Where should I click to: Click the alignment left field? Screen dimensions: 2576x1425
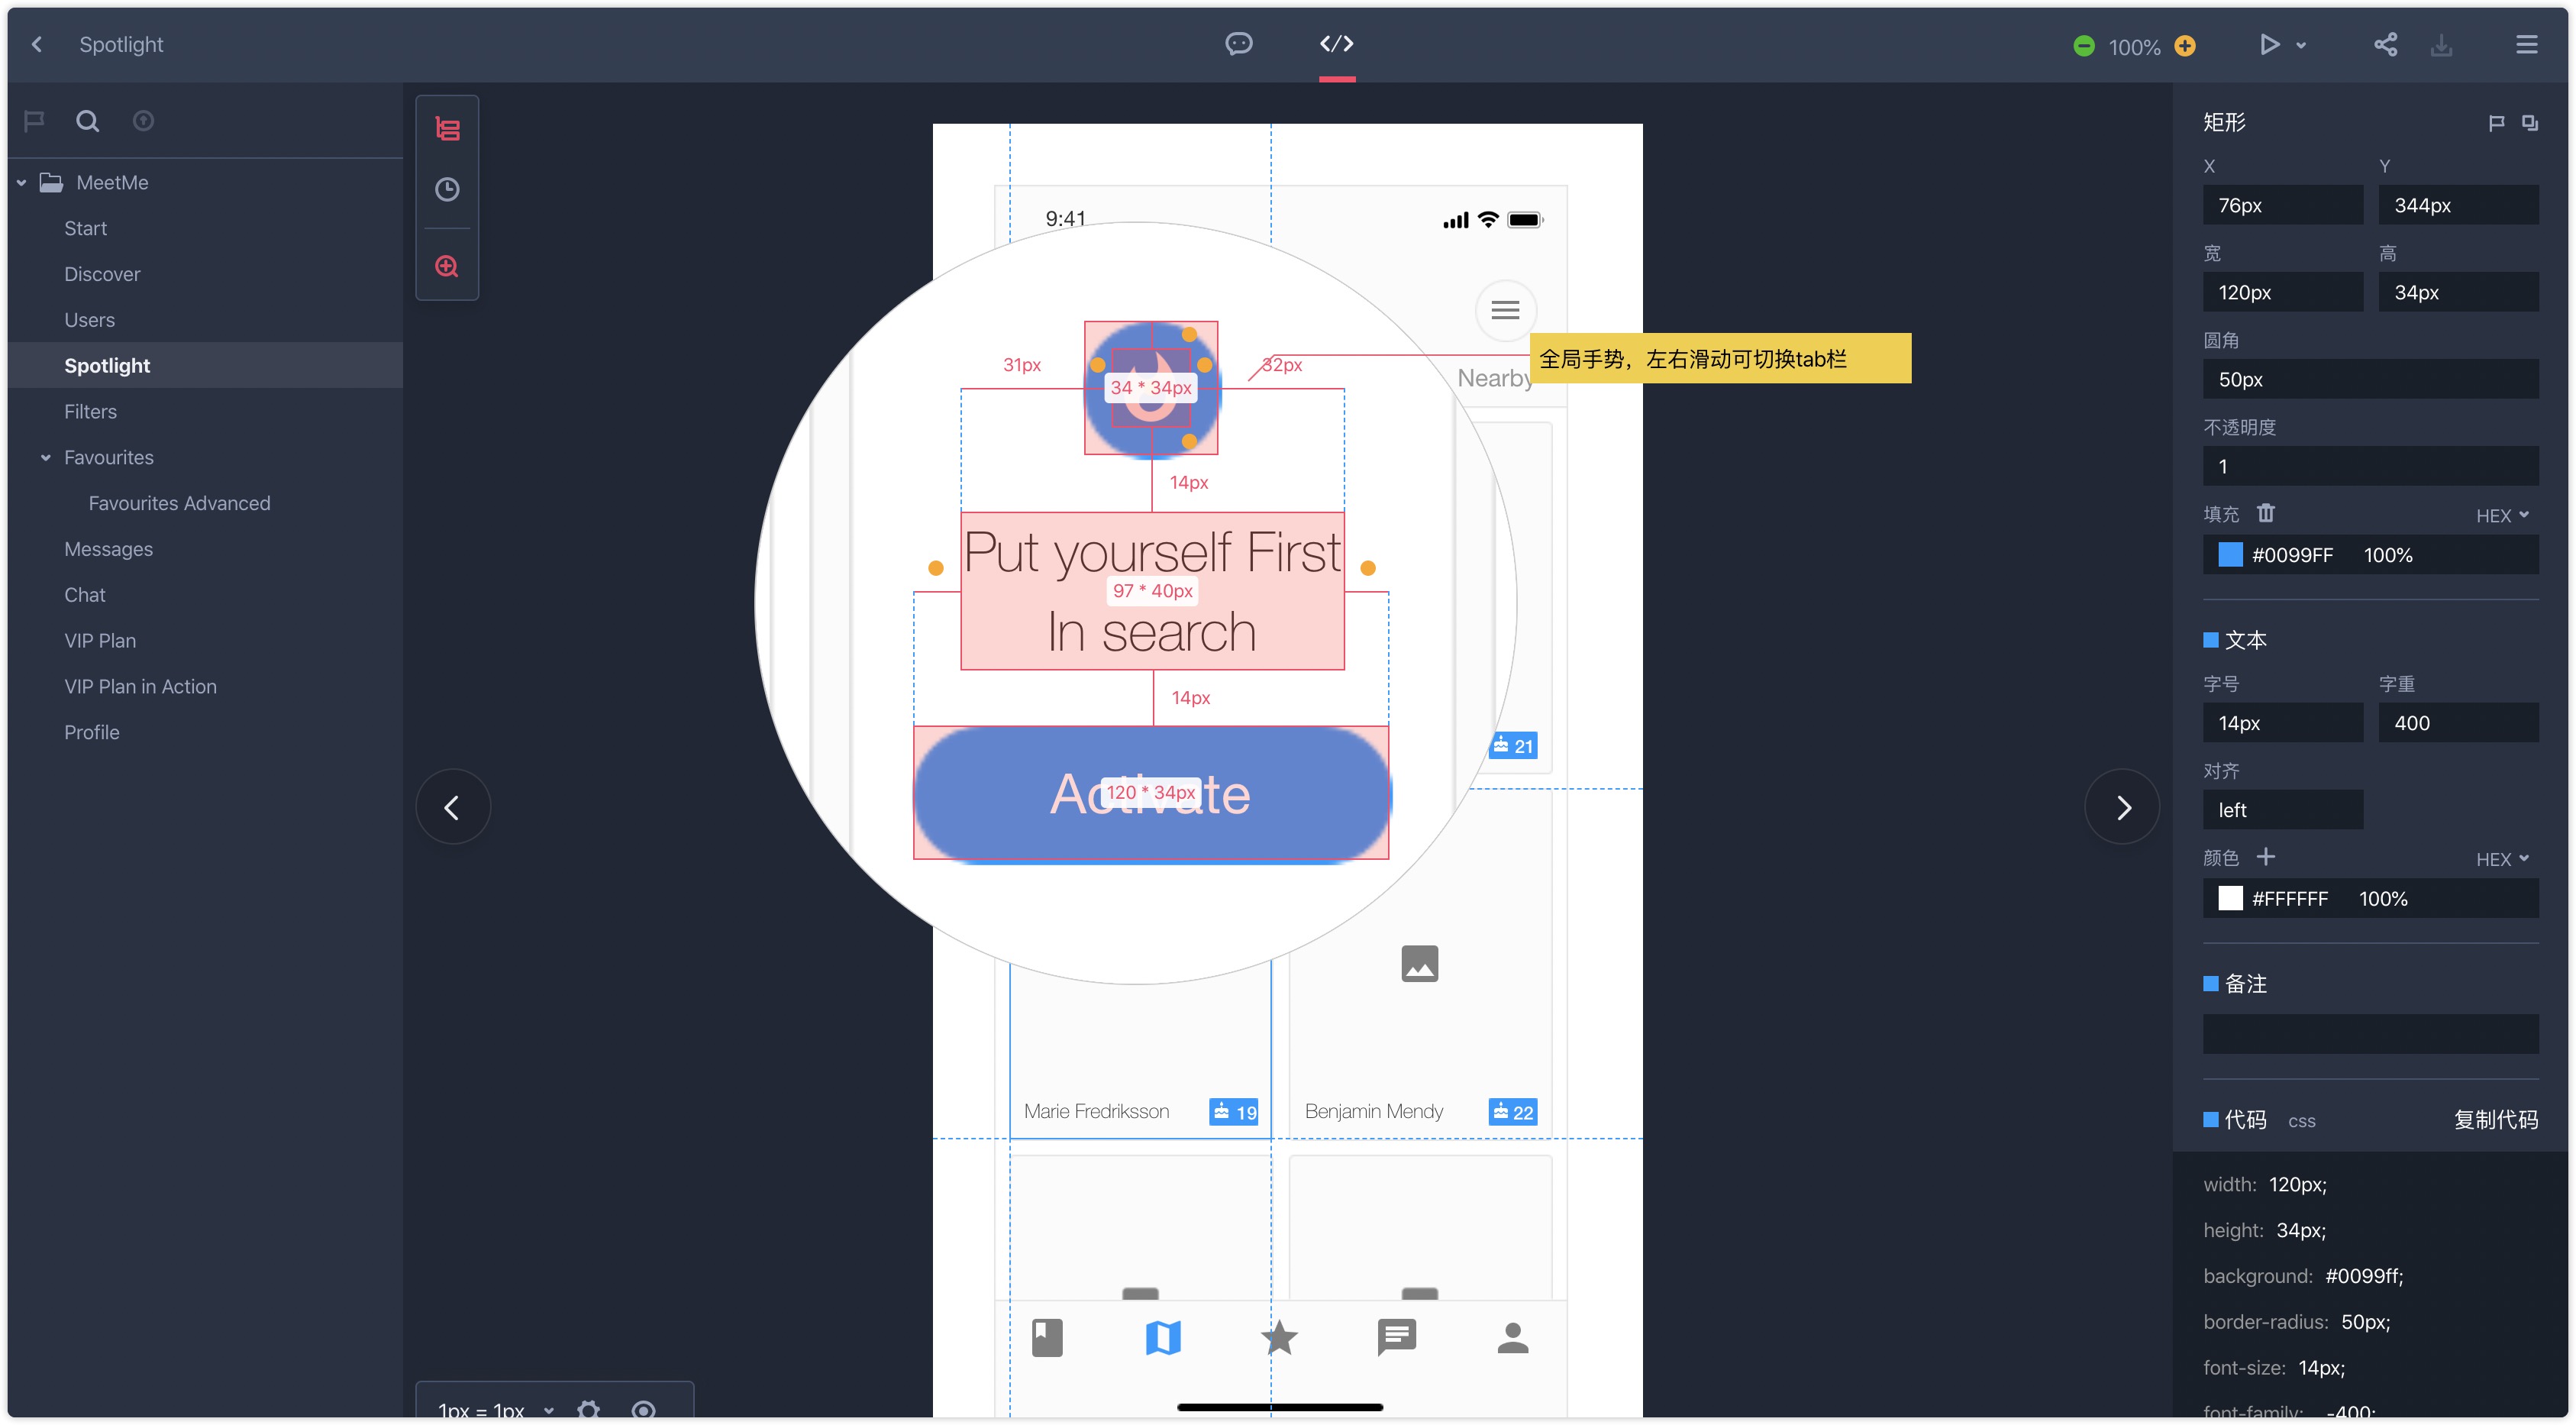click(x=2282, y=810)
